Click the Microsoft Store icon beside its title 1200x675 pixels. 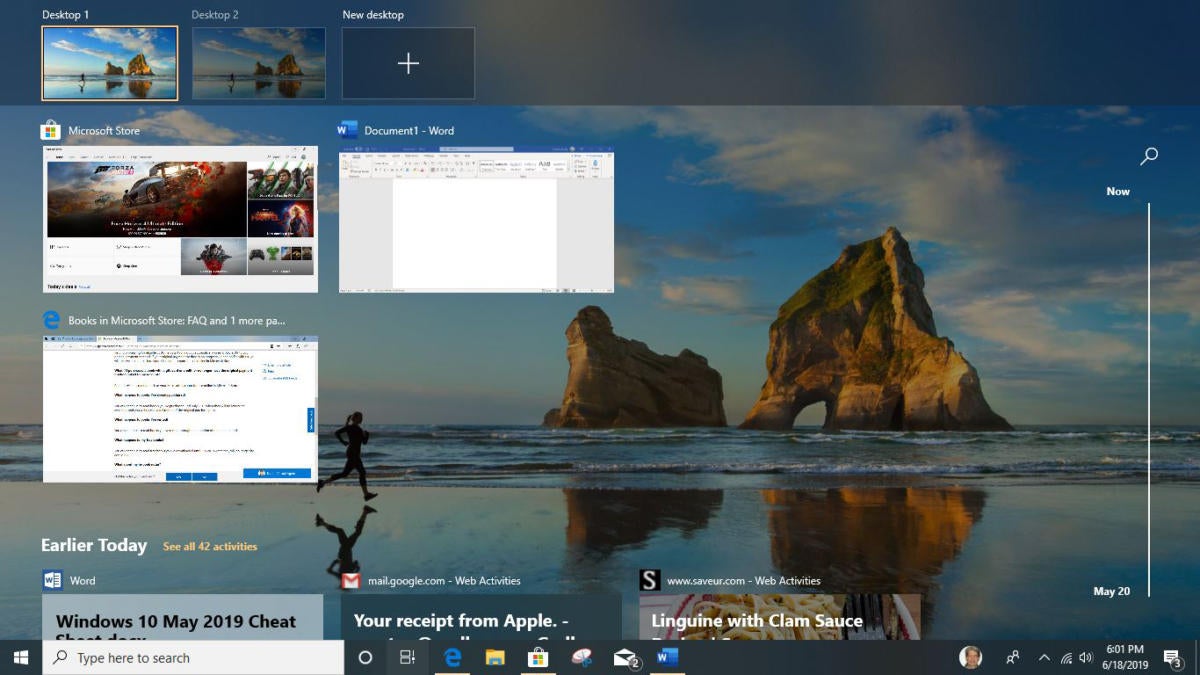[x=51, y=130]
